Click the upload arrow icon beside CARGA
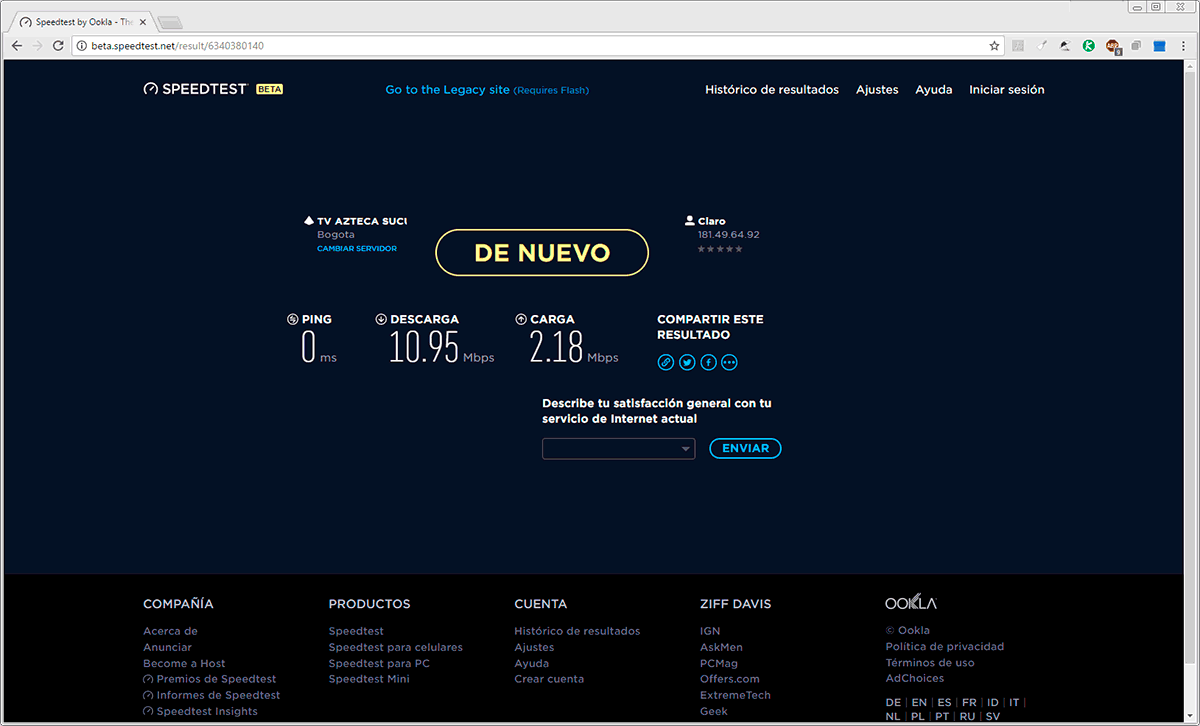 coord(521,320)
